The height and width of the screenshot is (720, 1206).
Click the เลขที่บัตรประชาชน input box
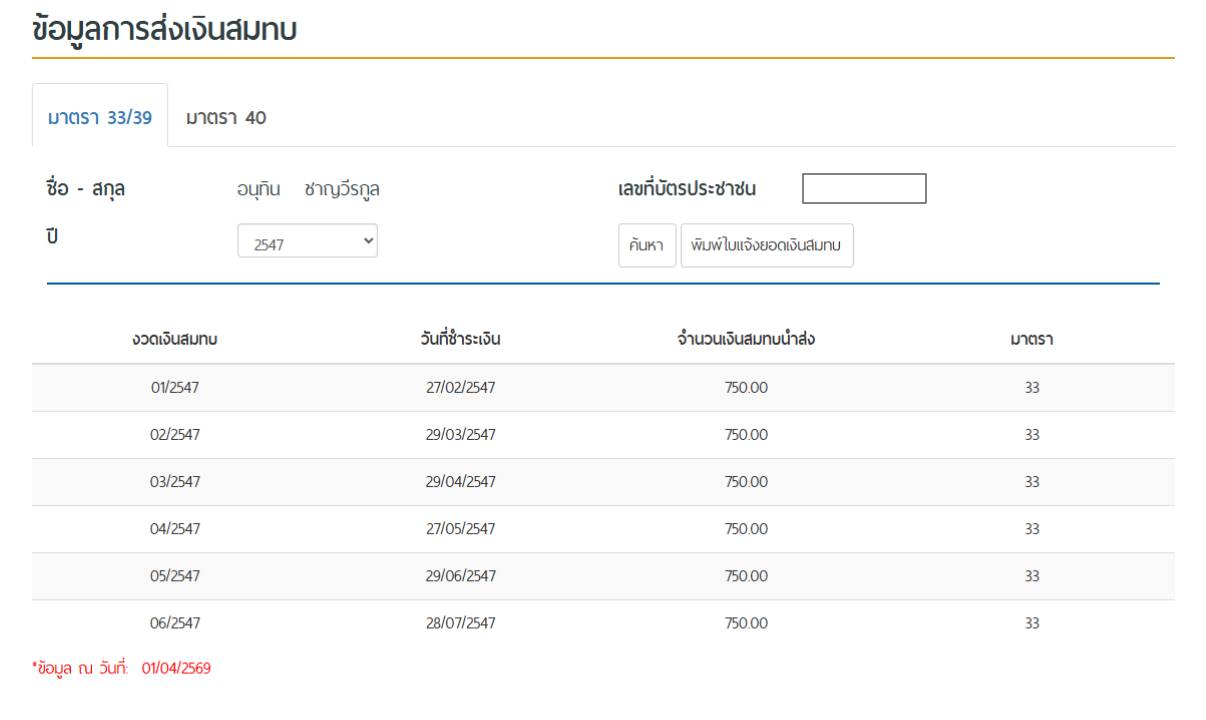click(x=864, y=189)
